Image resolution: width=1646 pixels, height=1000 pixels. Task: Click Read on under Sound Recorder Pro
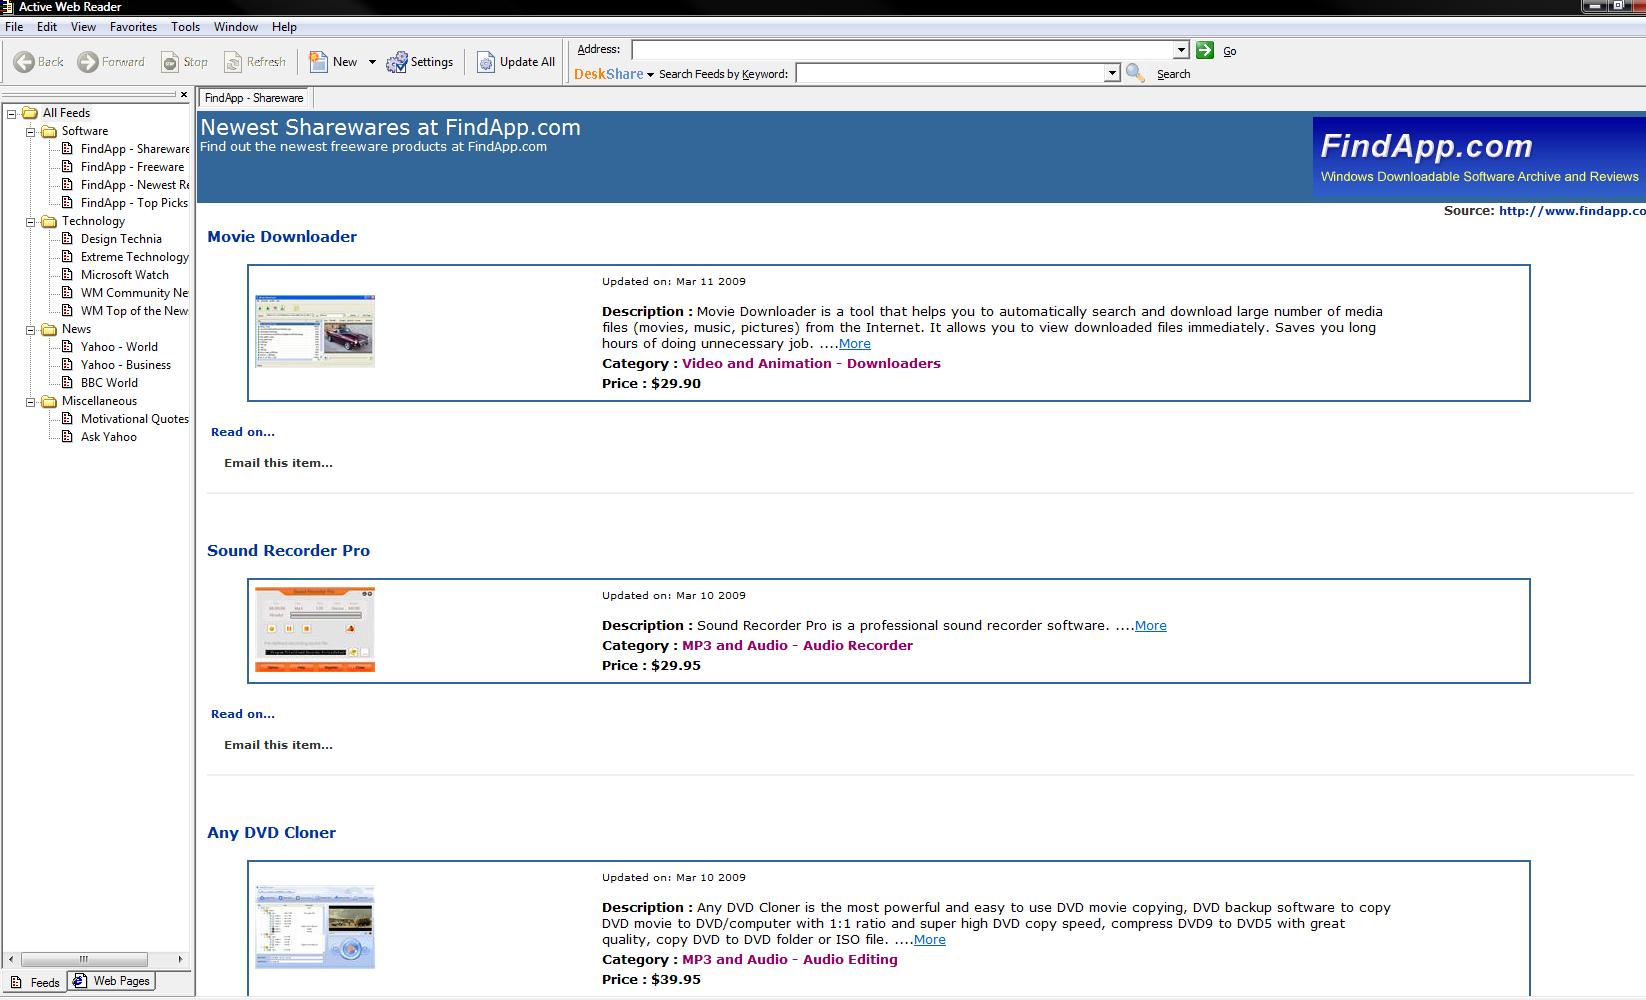coord(243,714)
